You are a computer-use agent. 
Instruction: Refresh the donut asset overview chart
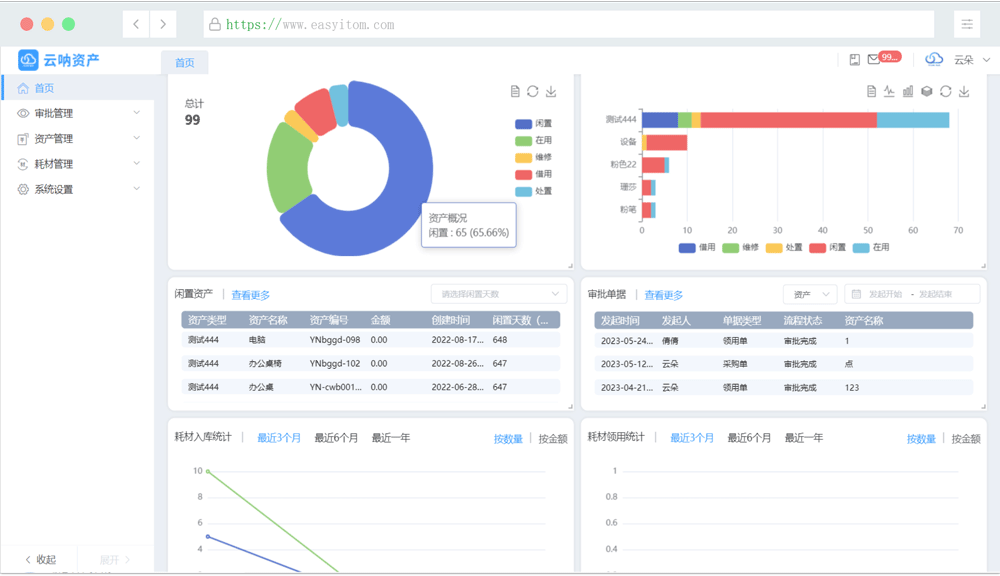pos(533,92)
